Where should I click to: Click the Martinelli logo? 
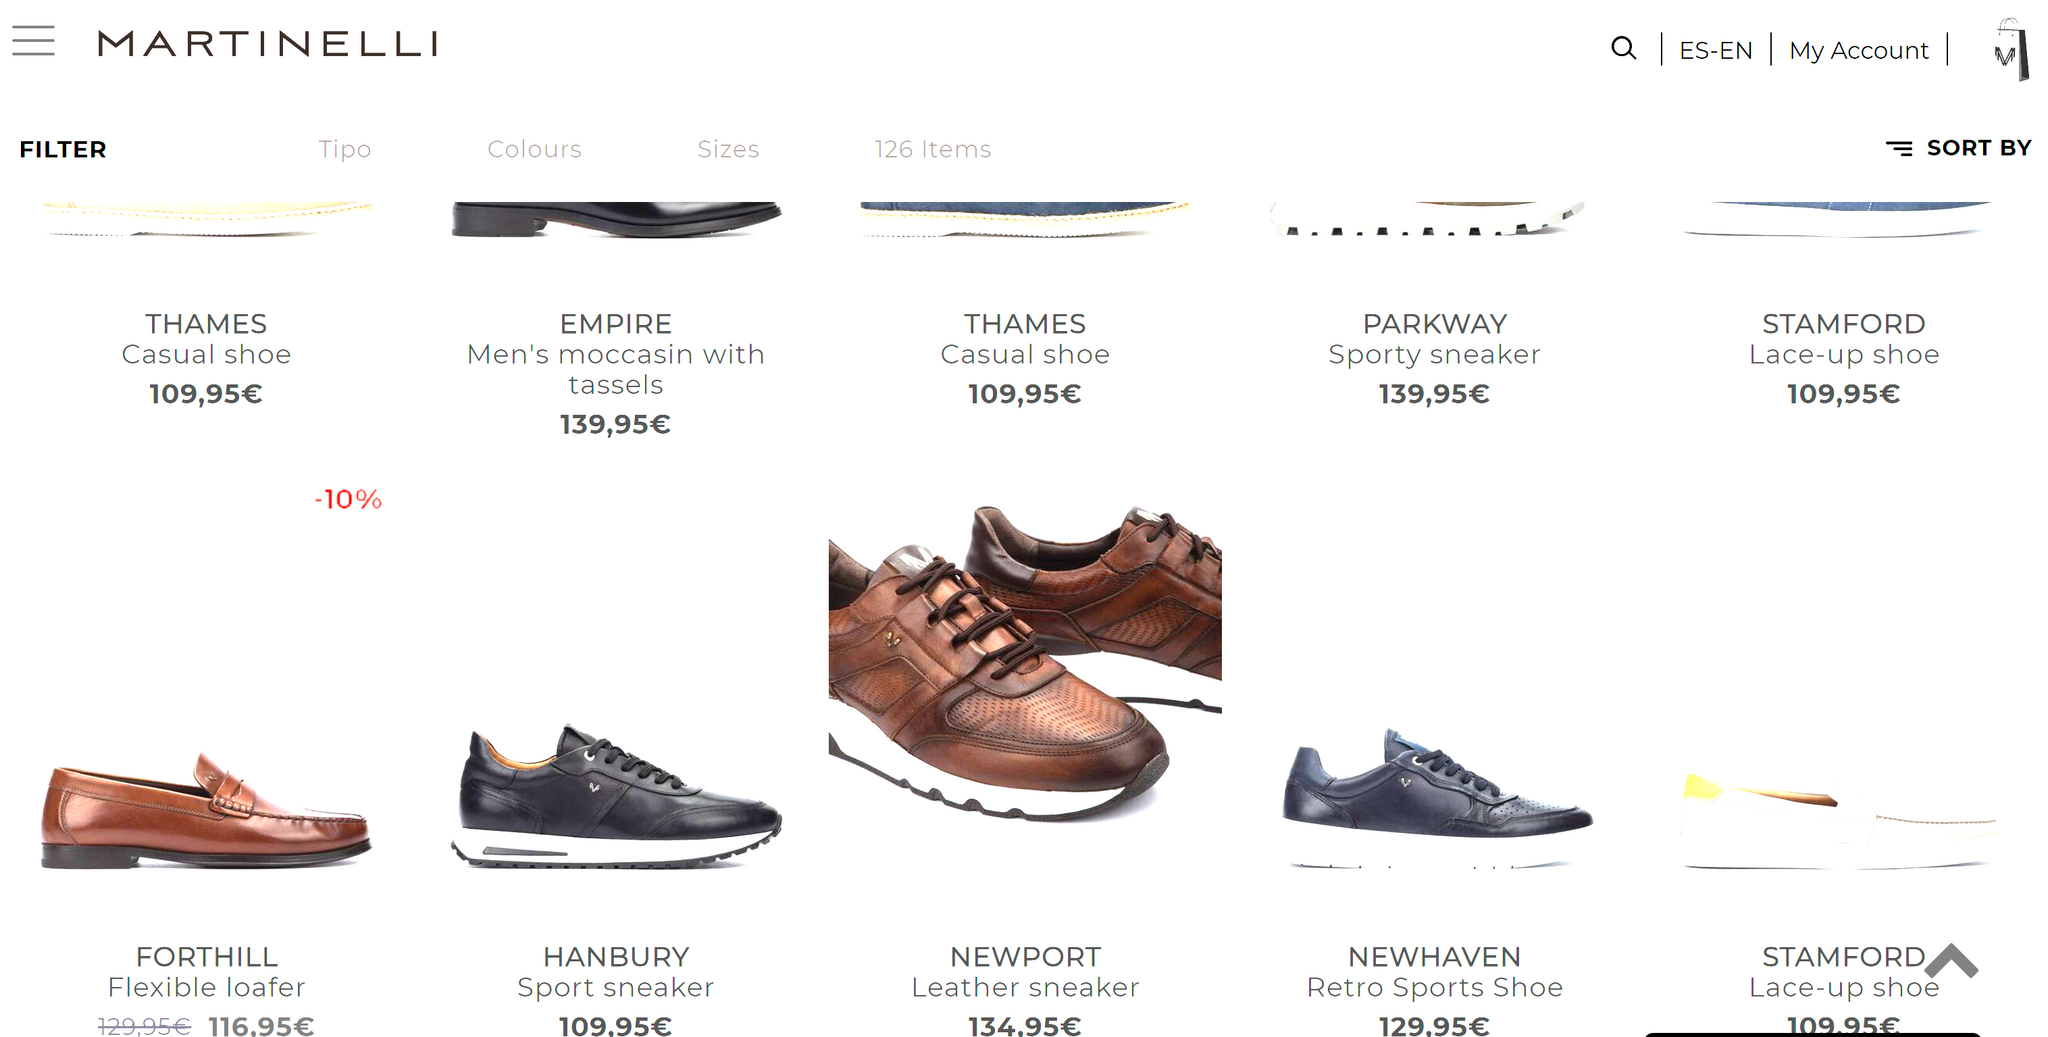(x=268, y=44)
